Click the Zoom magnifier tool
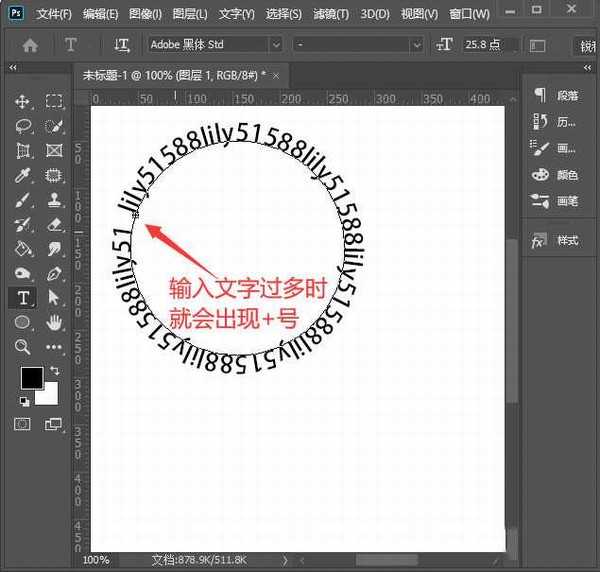 pyautogui.click(x=23, y=347)
